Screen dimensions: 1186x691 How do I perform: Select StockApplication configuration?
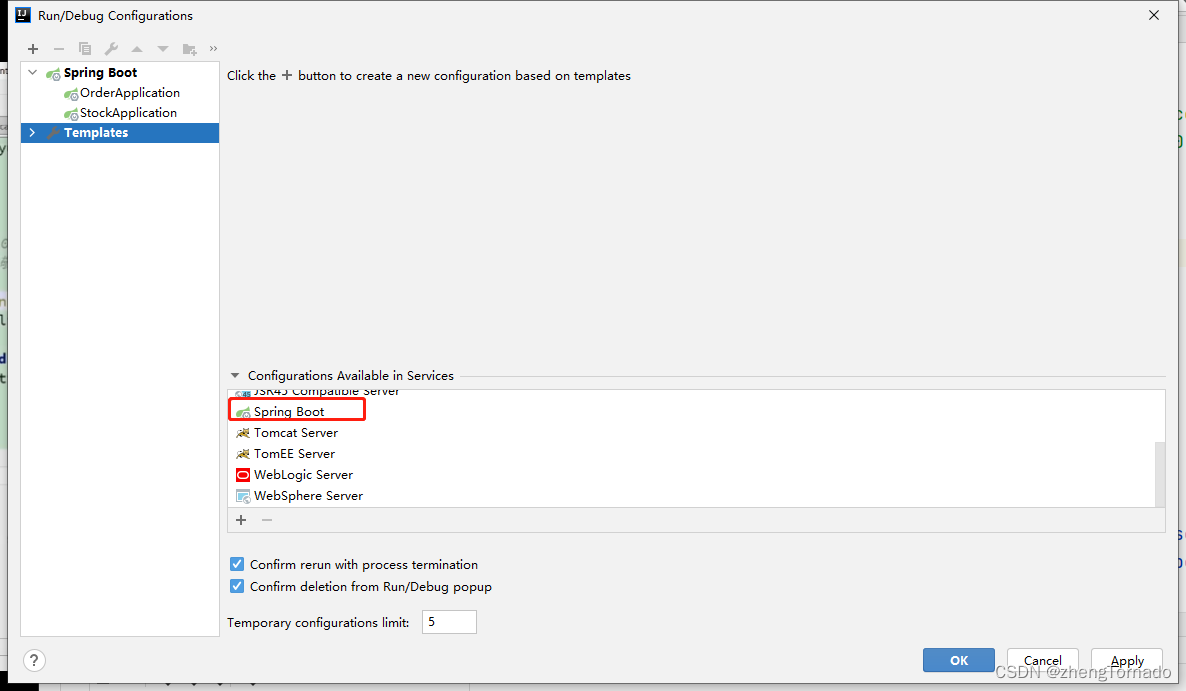pyautogui.click(x=128, y=113)
